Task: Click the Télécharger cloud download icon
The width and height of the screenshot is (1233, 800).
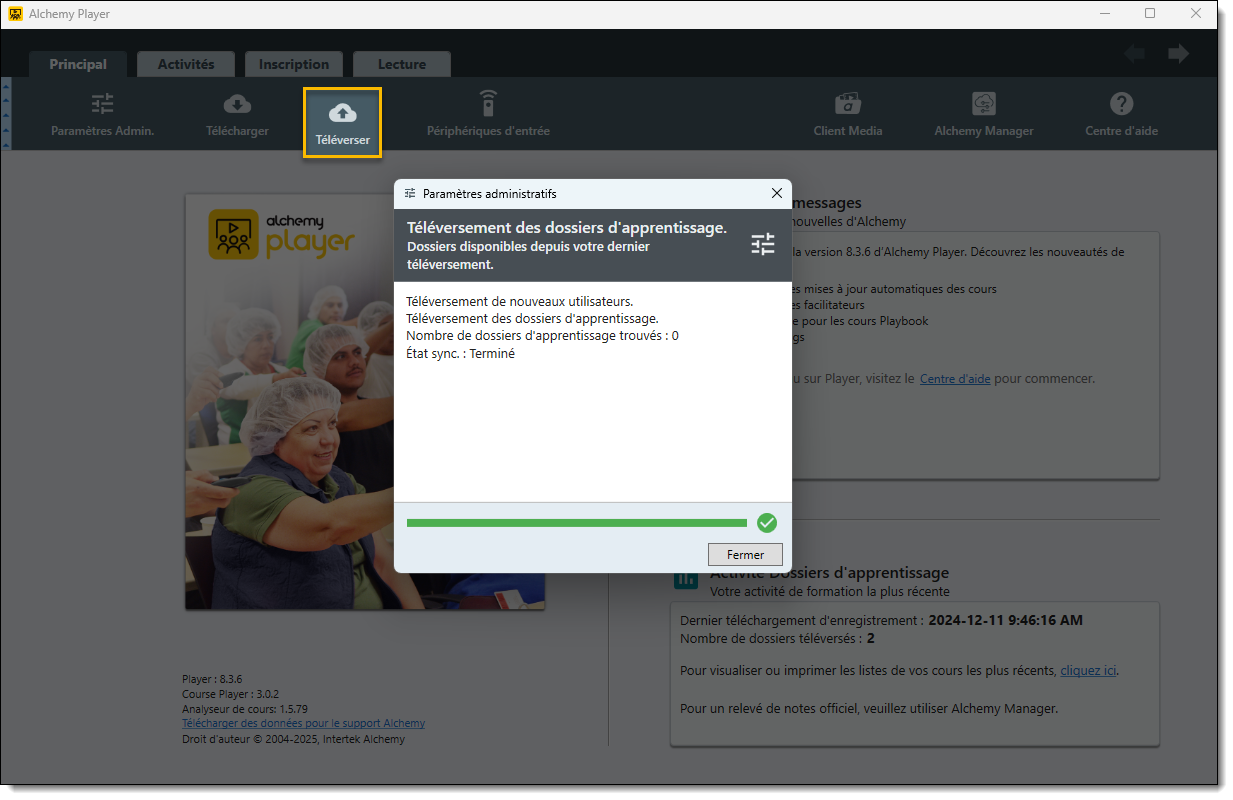Action: tap(237, 104)
